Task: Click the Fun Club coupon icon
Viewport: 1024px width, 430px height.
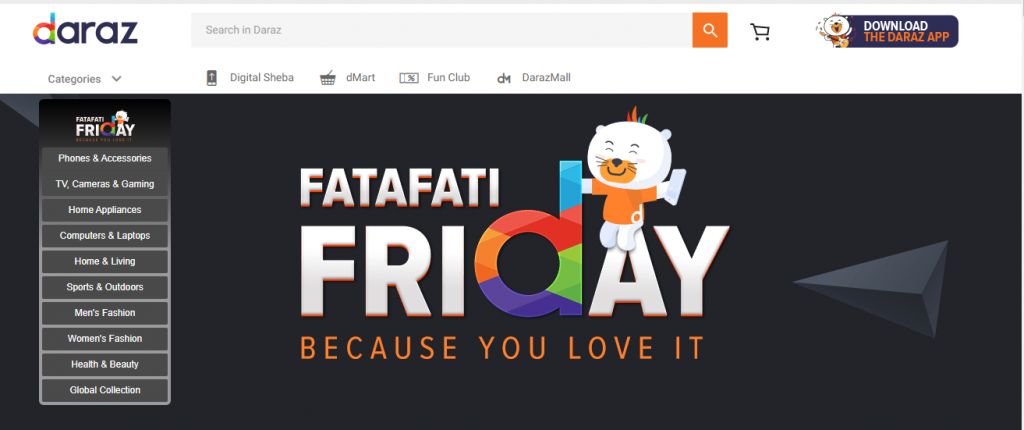Action: coord(409,78)
